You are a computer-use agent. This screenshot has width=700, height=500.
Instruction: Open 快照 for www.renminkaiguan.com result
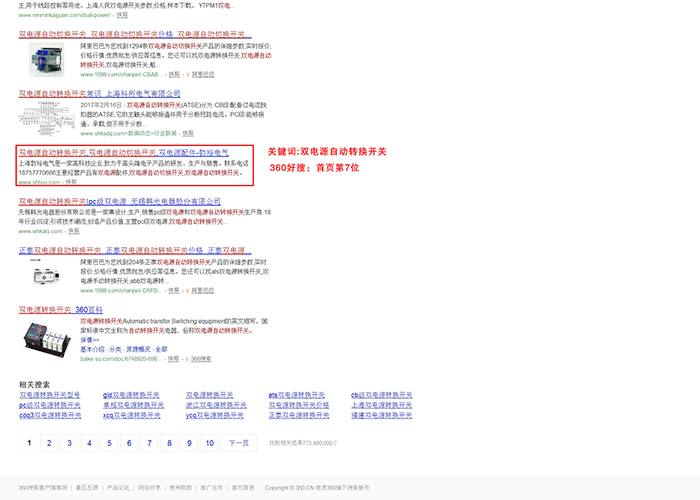coord(122,15)
